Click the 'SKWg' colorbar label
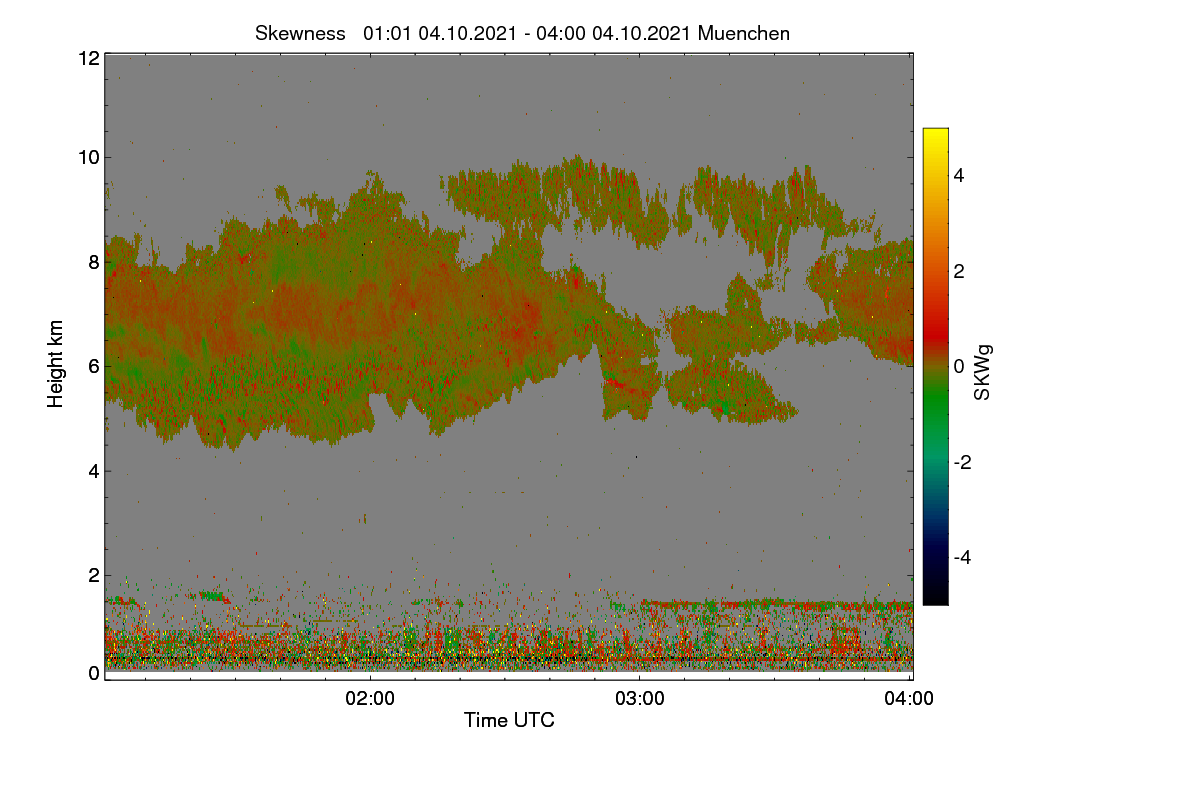The width and height of the screenshot is (1200, 800). [982, 374]
